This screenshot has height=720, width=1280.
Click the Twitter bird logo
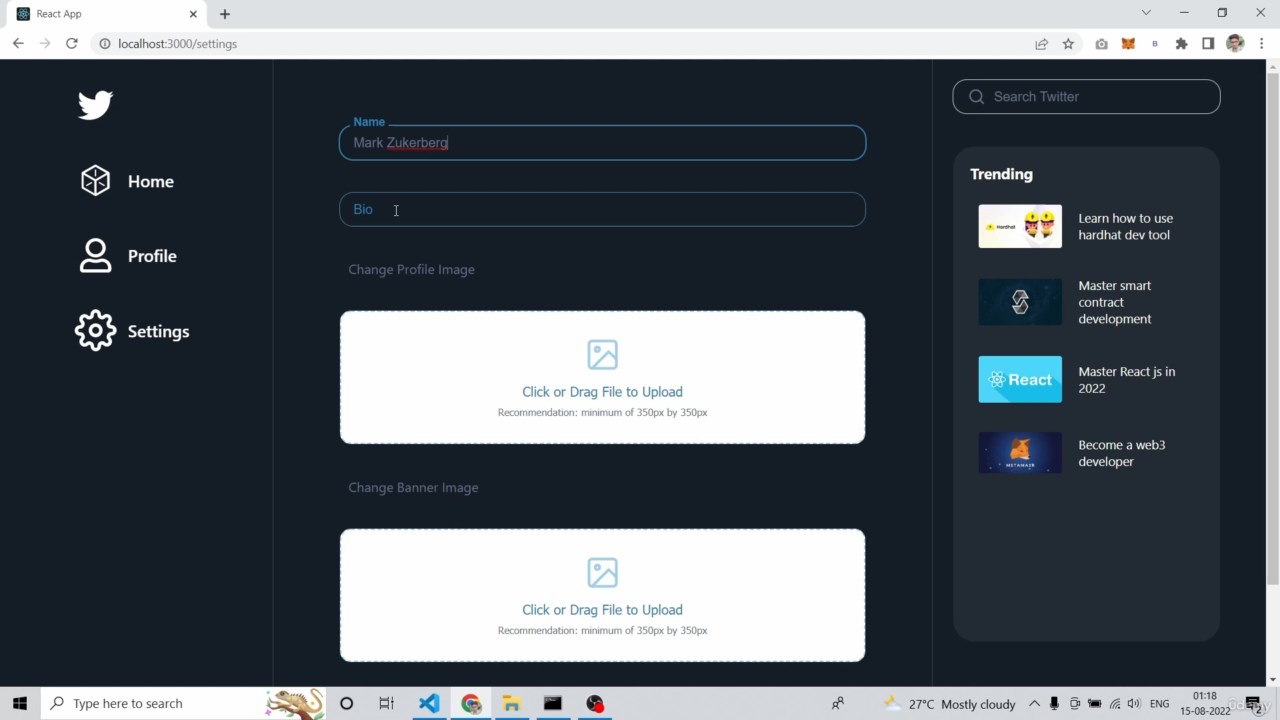[x=96, y=105]
